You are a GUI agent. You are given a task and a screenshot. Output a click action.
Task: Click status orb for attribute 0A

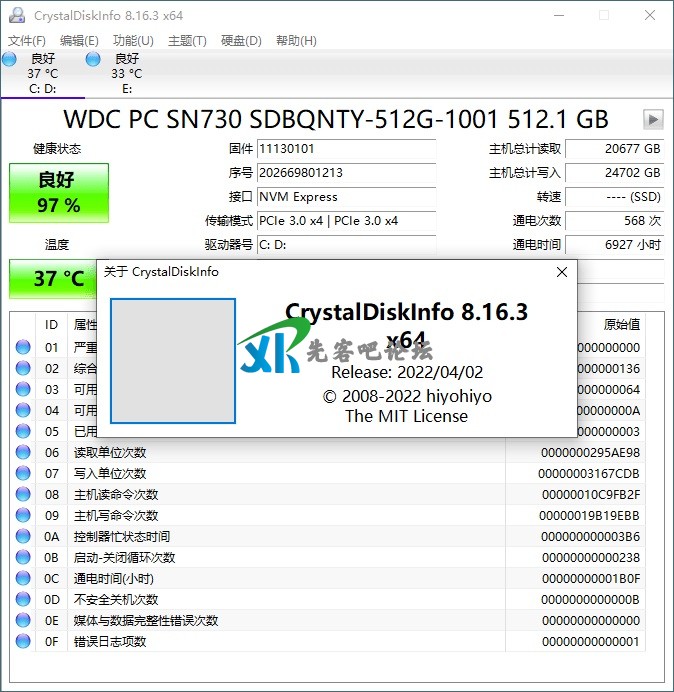pyautogui.click(x=23, y=537)
